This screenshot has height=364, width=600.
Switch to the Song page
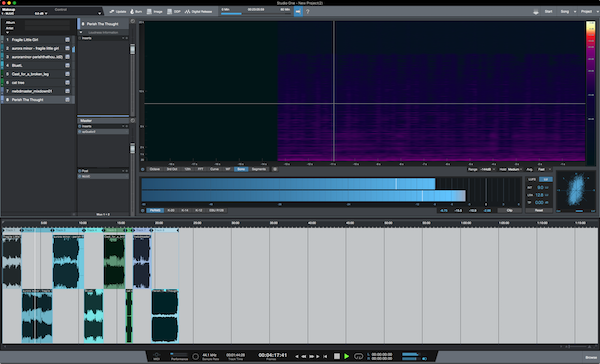564,11
